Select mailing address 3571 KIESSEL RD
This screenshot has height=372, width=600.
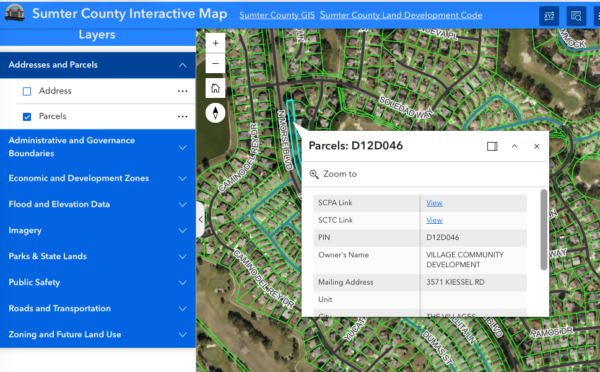(455, 282)
